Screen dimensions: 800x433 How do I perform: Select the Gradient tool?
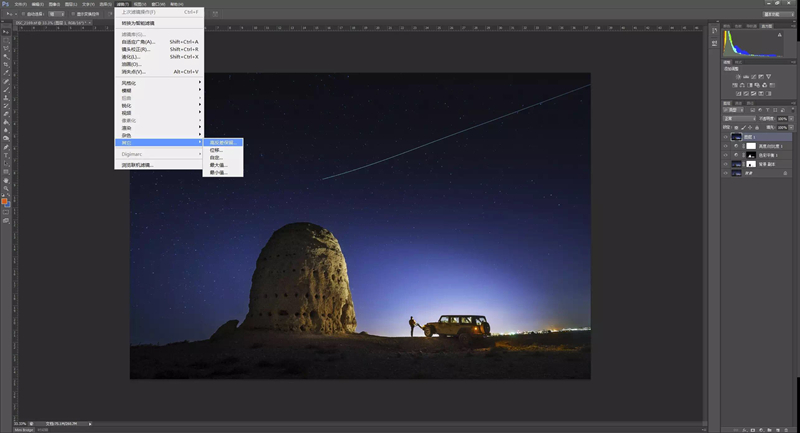point(6,122)
